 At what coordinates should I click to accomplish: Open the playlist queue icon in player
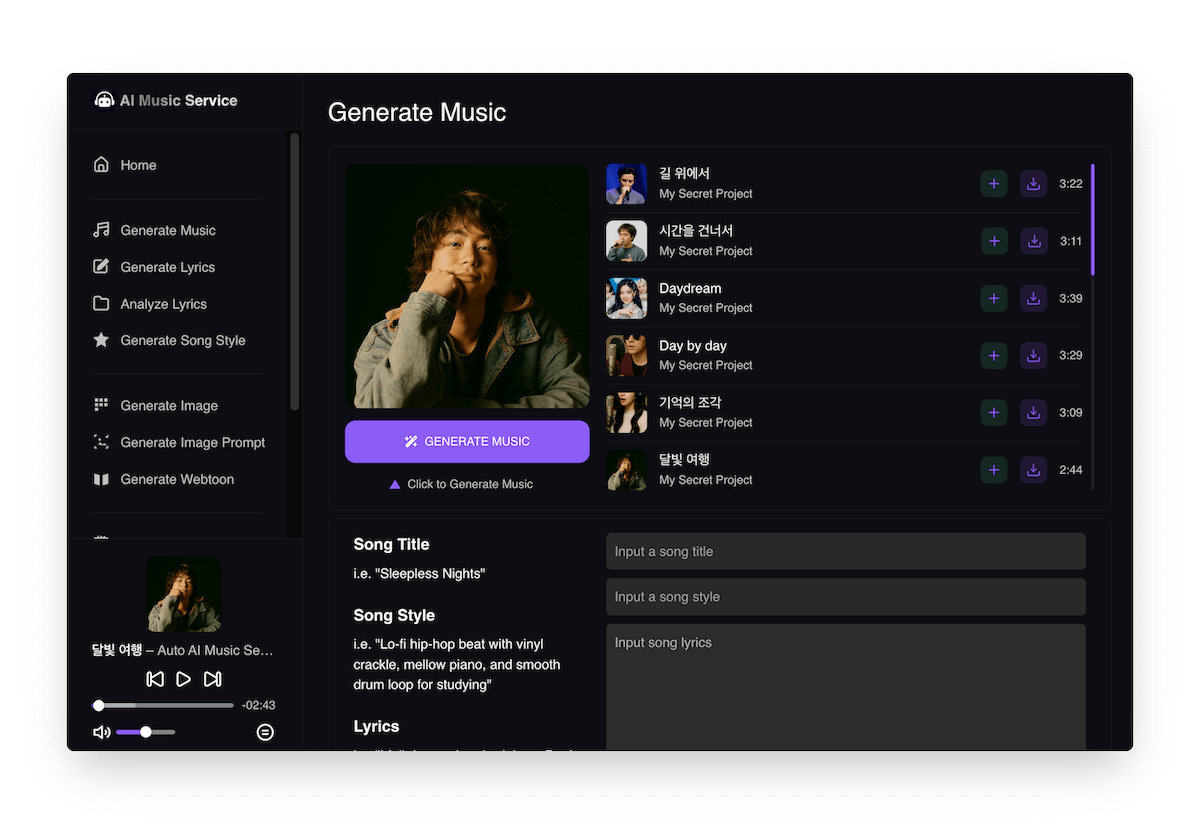[265, 732]
